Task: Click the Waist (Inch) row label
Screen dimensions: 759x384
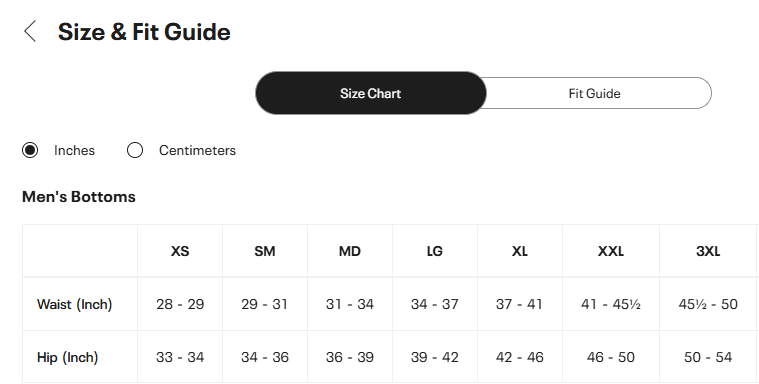Action: click(x=75, y=304)
